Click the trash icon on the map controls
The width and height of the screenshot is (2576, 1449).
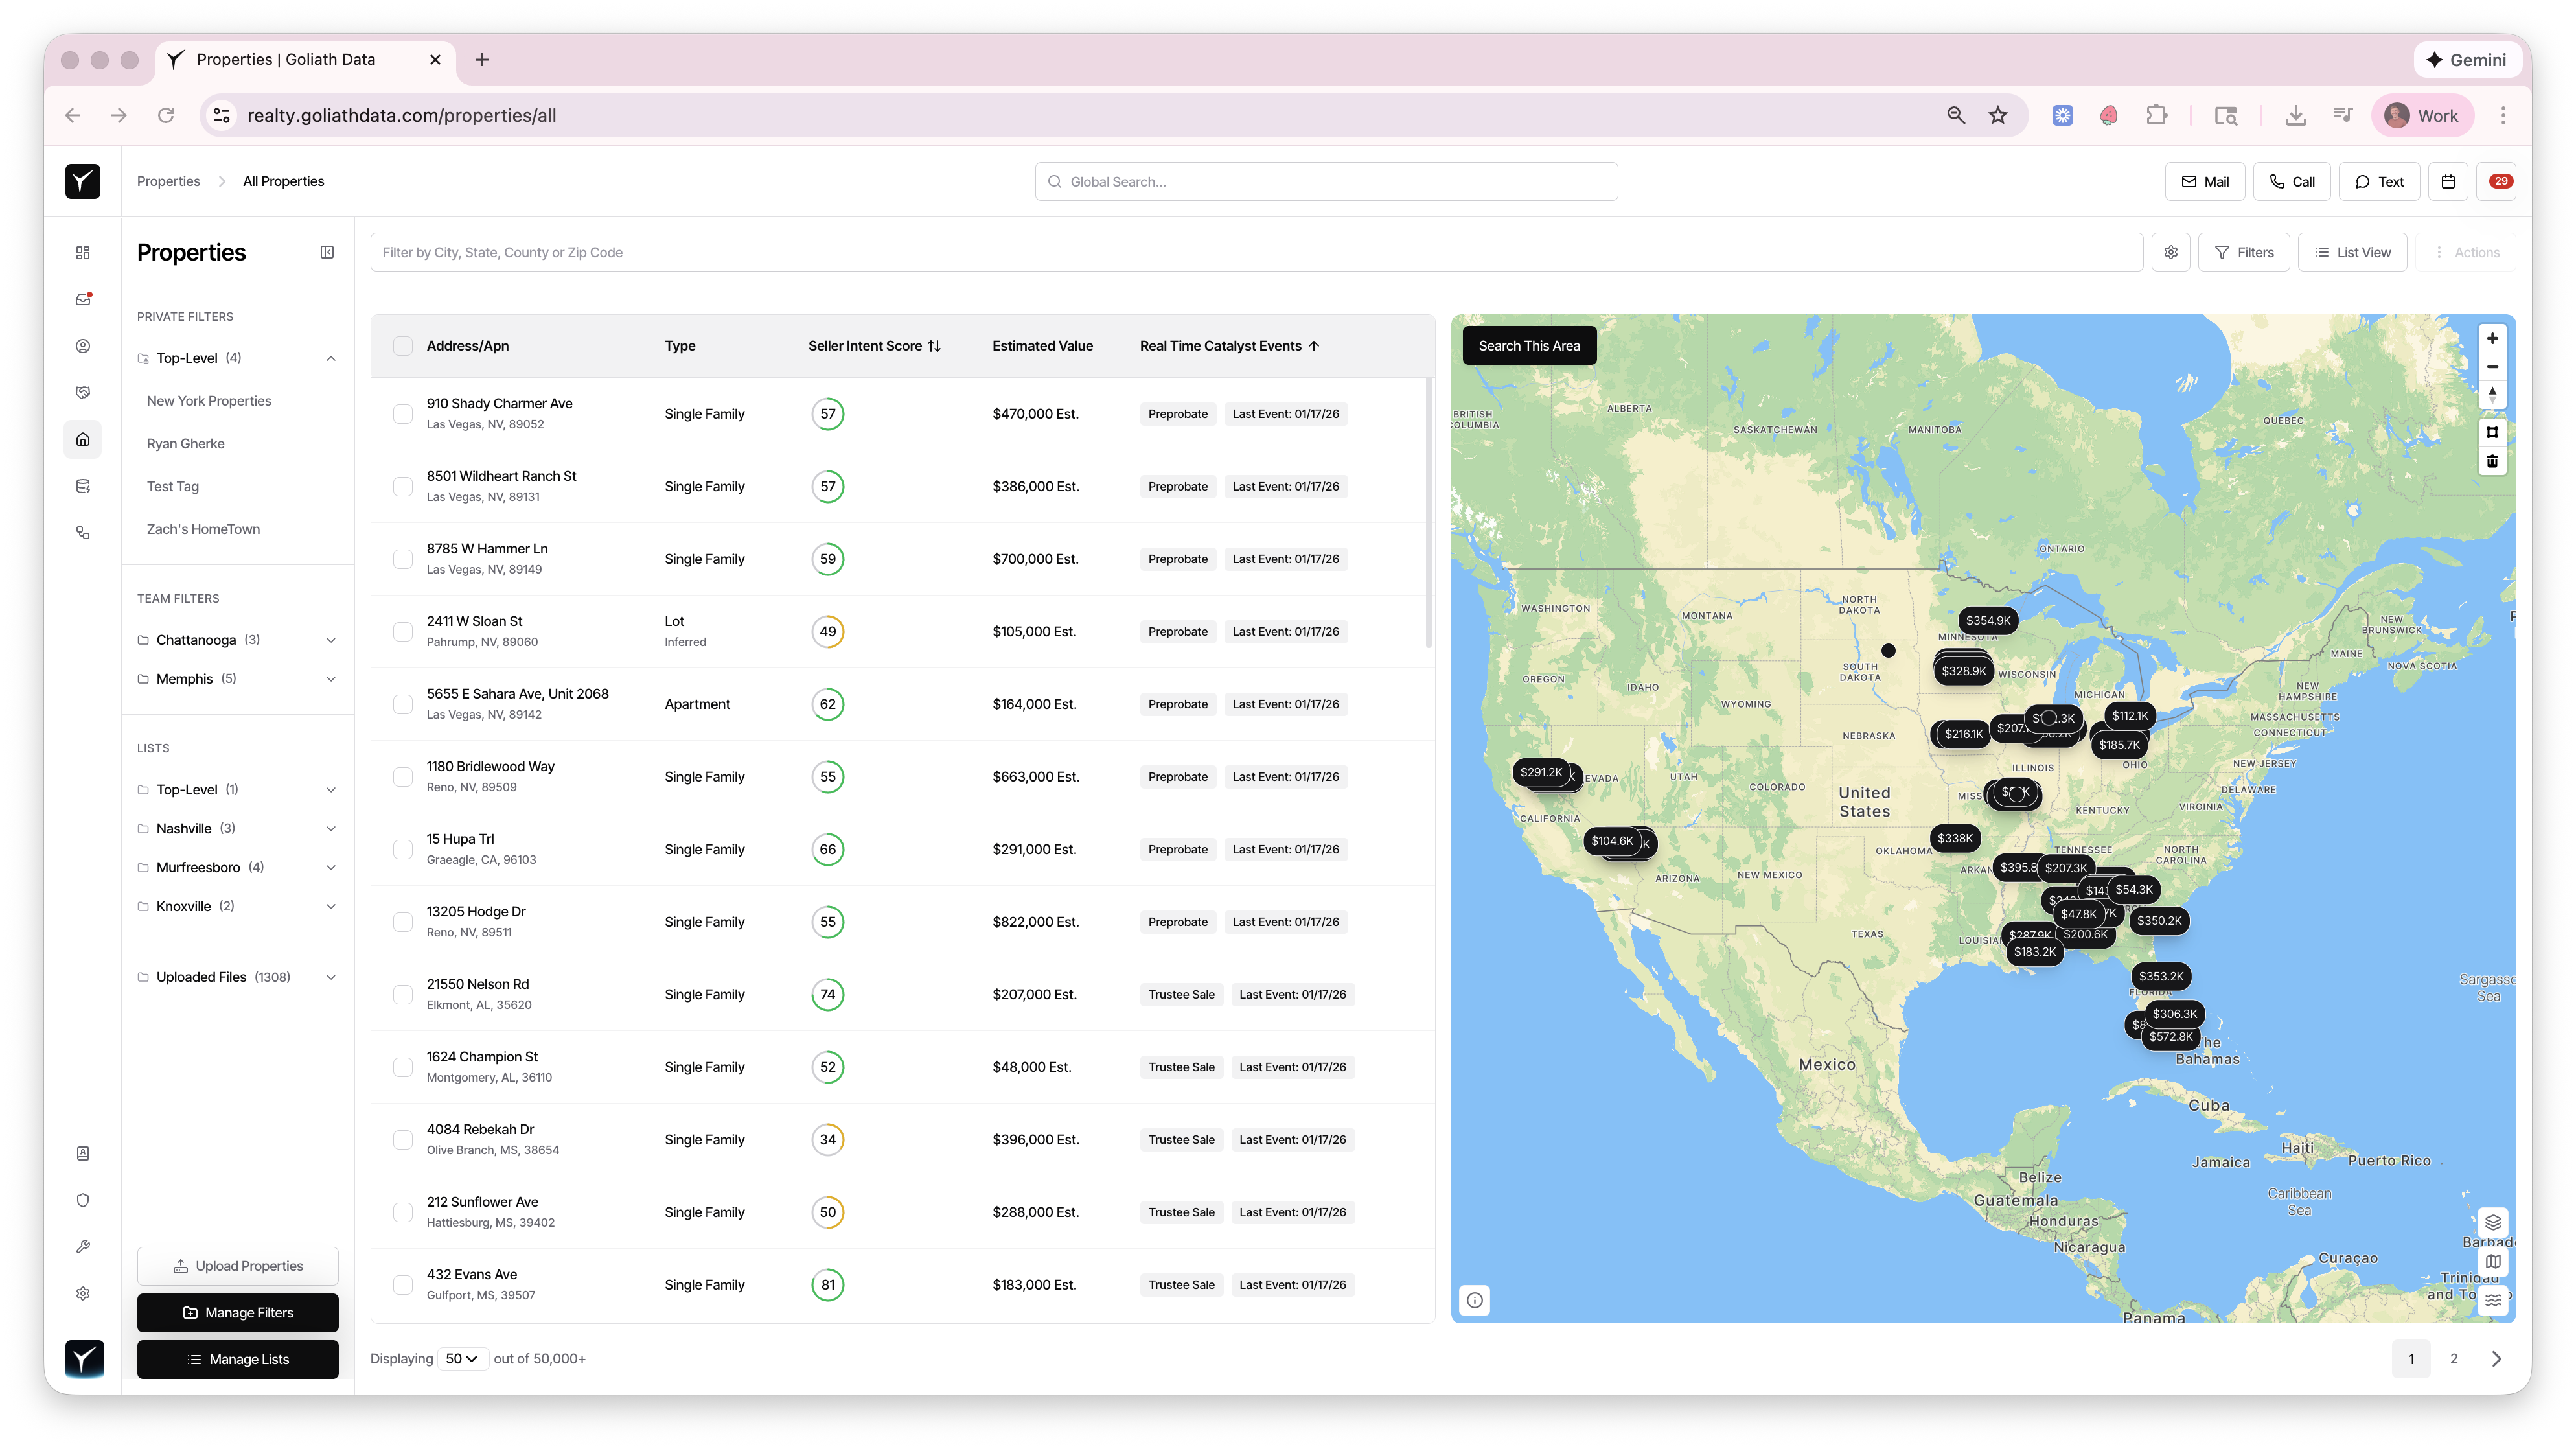pyautogui.click(x=2493, y=461)
